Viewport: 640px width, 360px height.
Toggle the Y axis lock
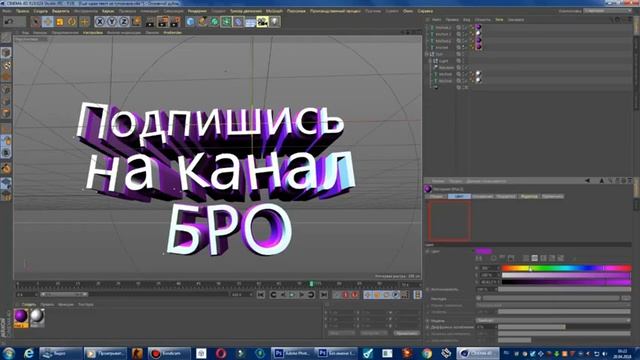pos(111,22)
